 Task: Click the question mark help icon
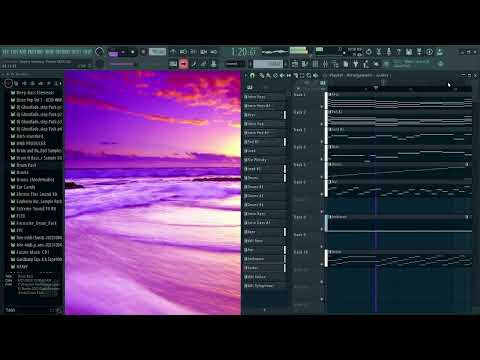(x=398, y=52)
